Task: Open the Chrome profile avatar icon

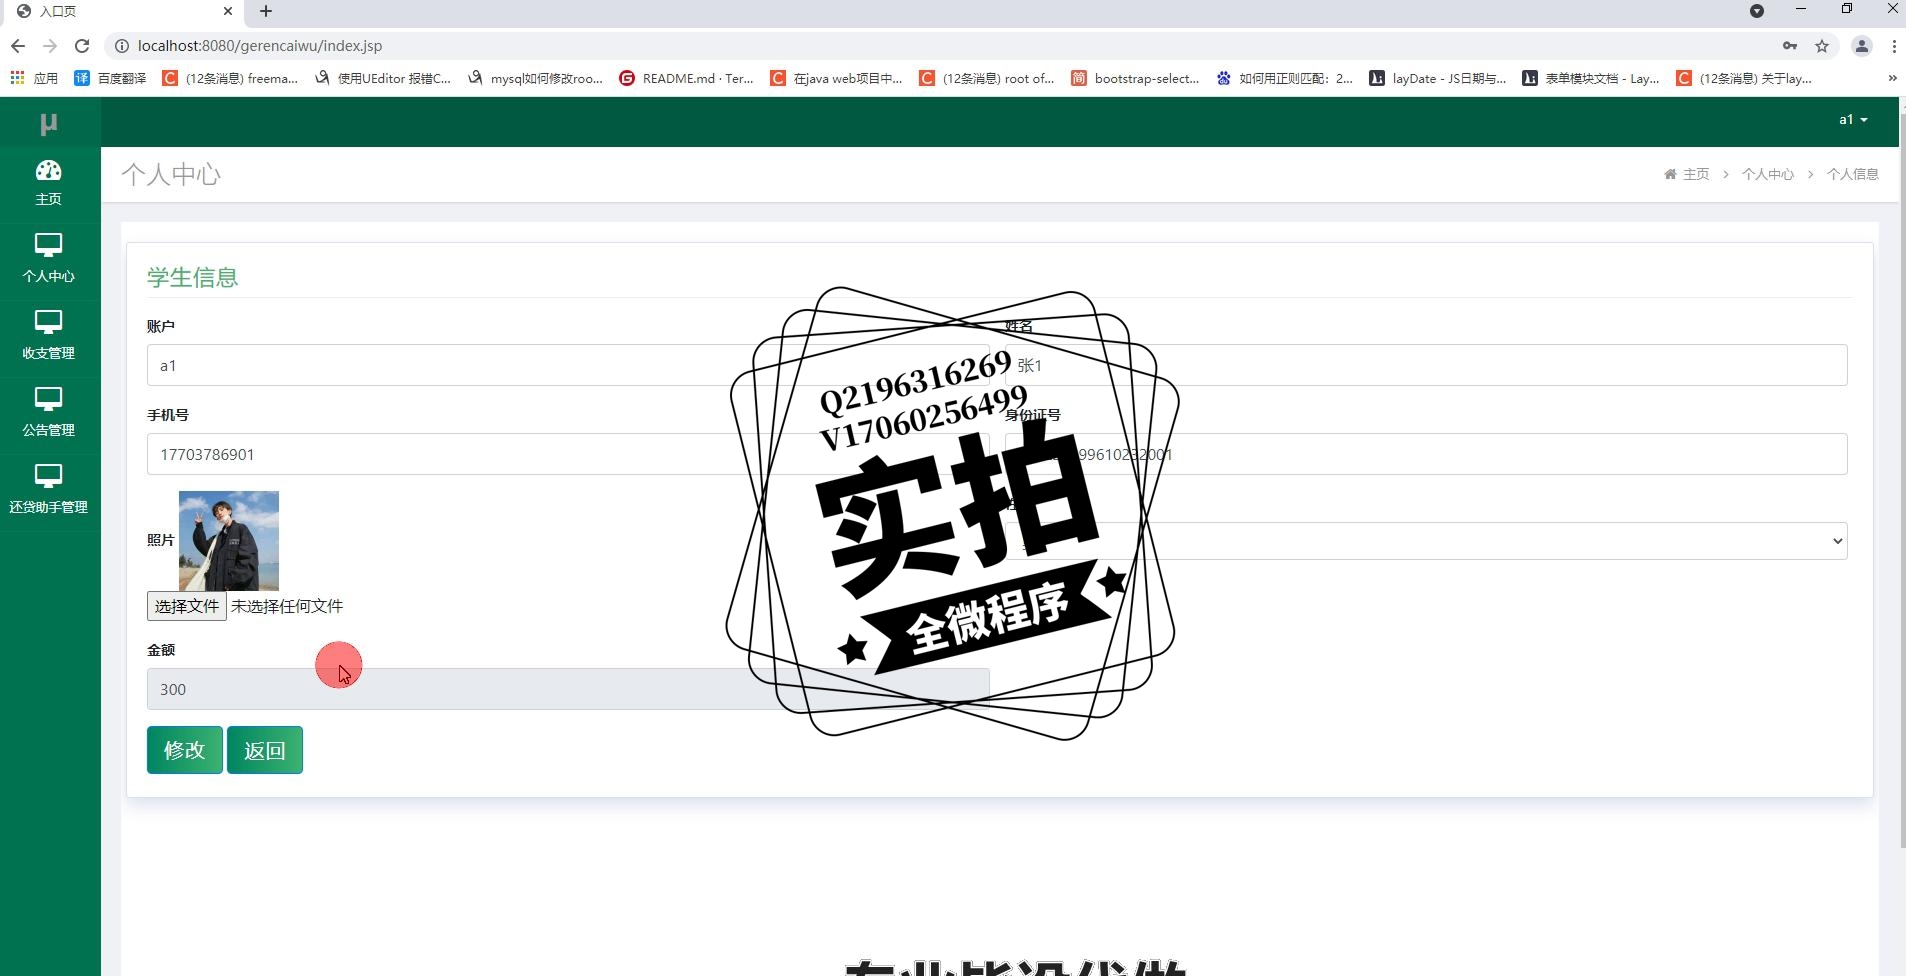Action: 1862,46
